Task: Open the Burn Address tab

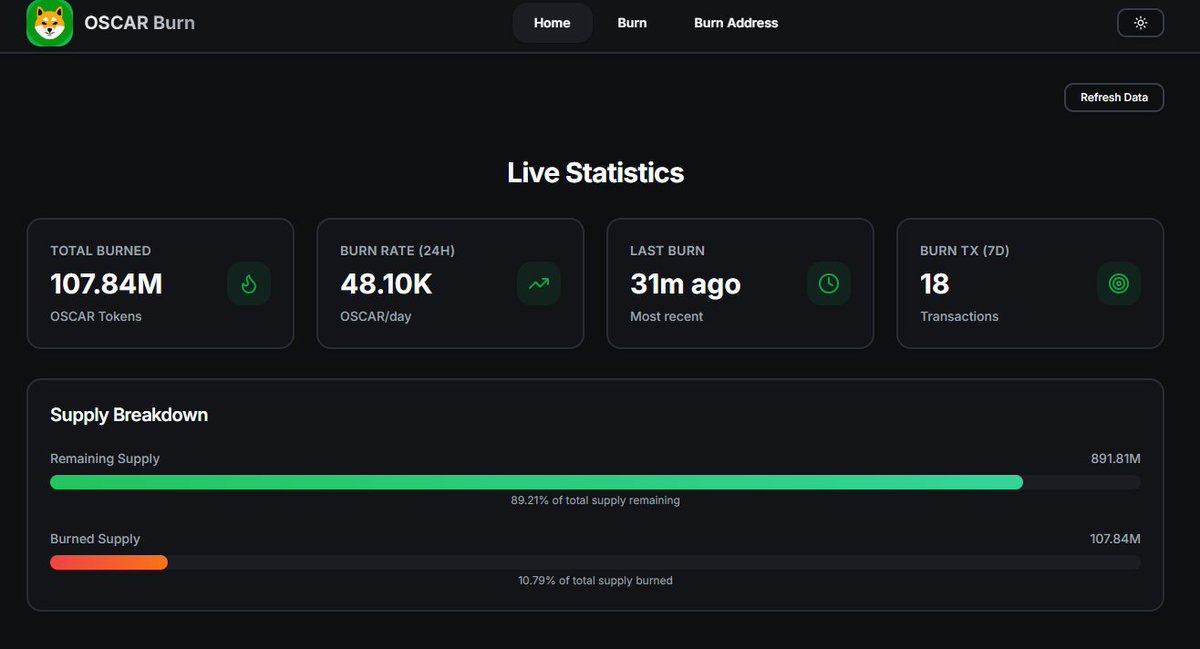Action: [736, 23]
